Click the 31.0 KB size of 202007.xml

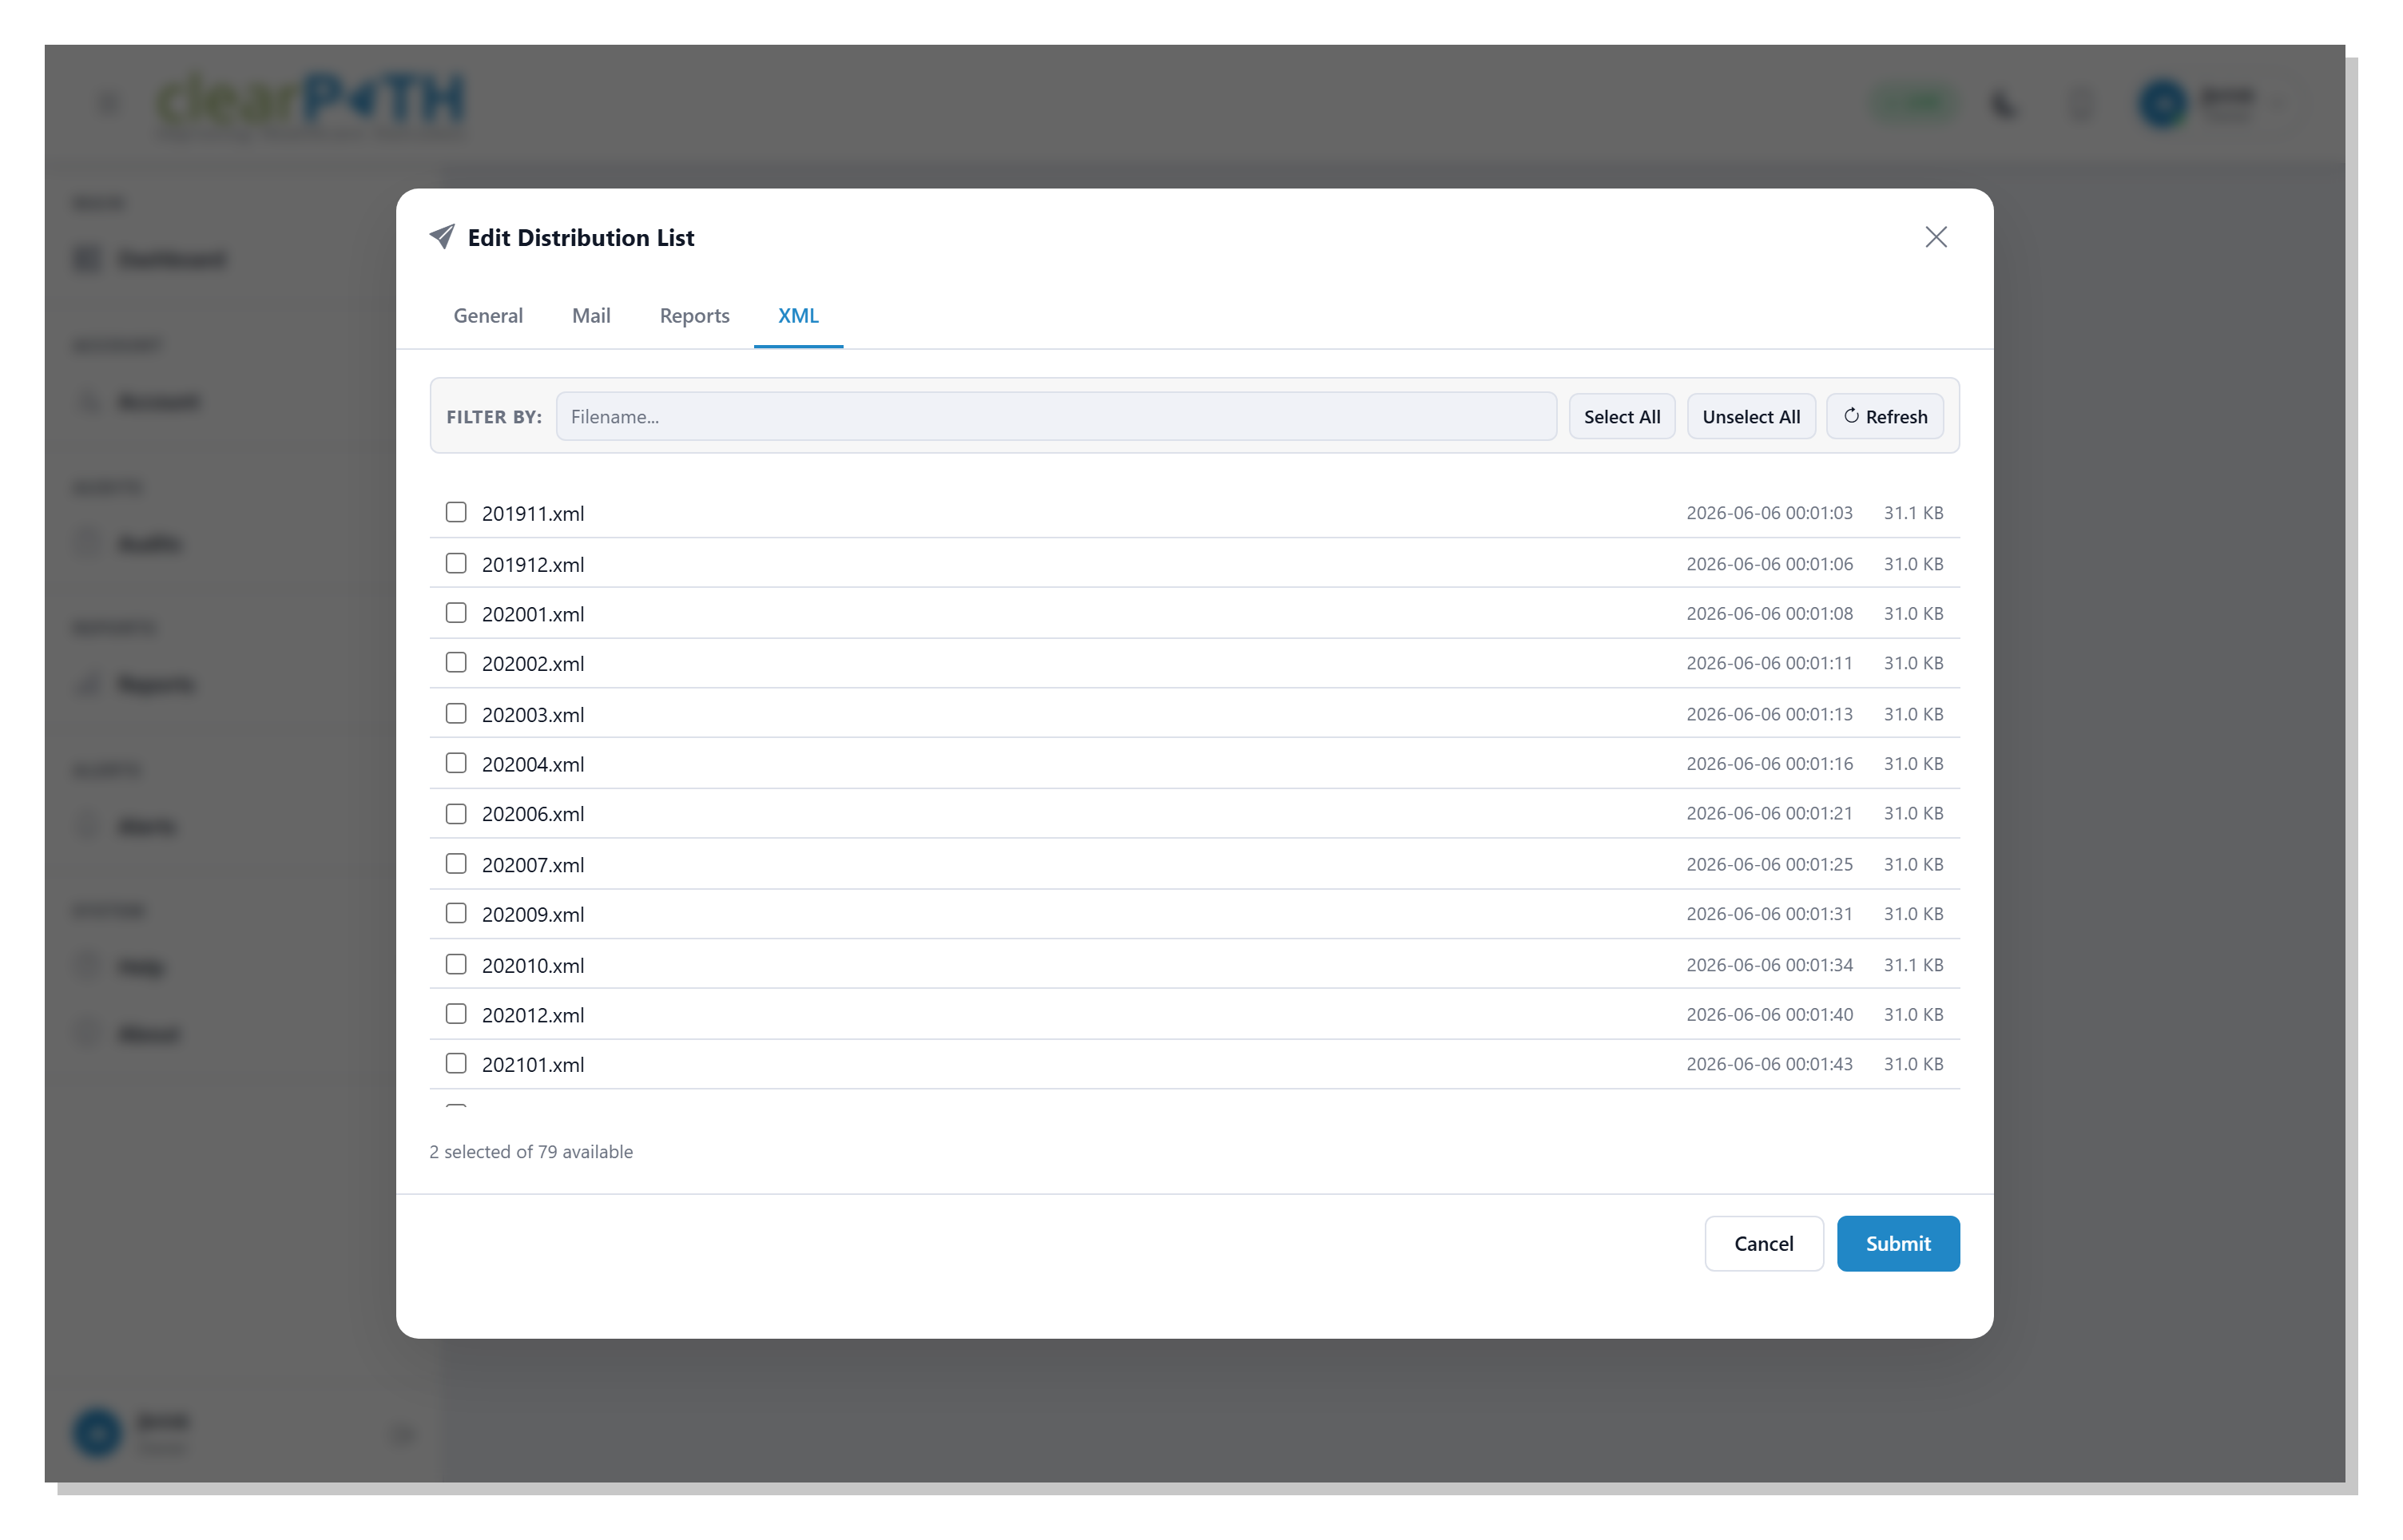[1913, 864]
